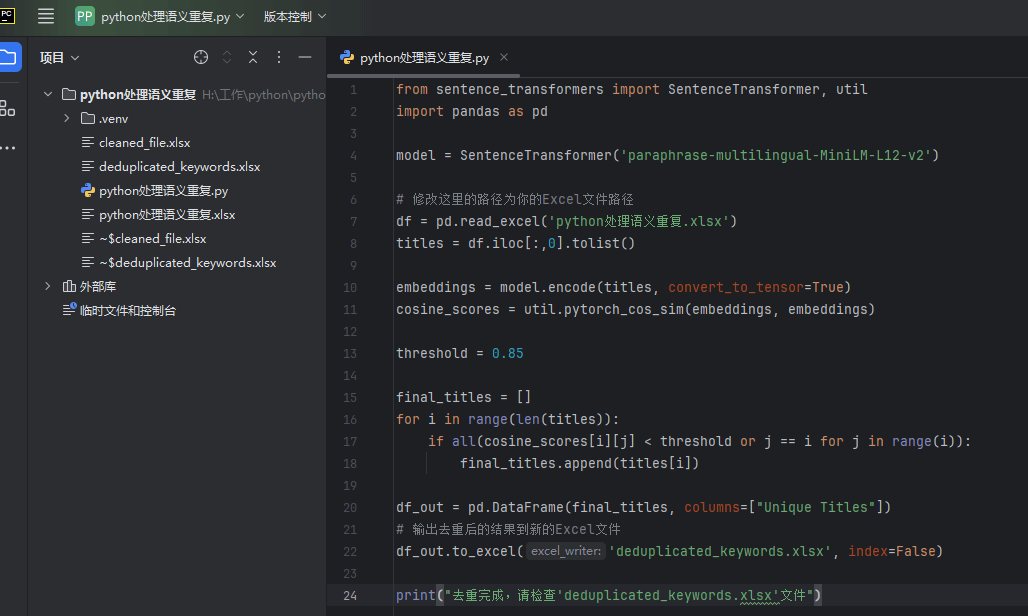Click the PP project badge icon
Viewport: 1028px width, 616px height.
(x=85, y=16)
